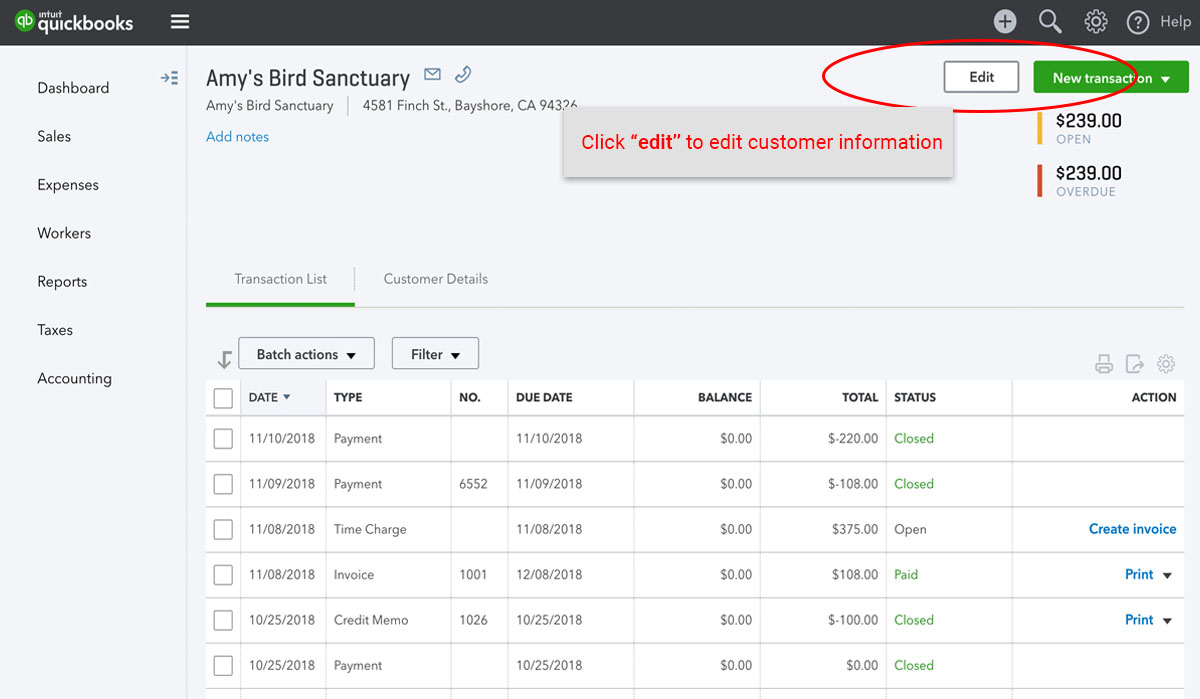Check the Payment 6552 row checkbox
Screen dimensions: 1200x699
[223, 484]
